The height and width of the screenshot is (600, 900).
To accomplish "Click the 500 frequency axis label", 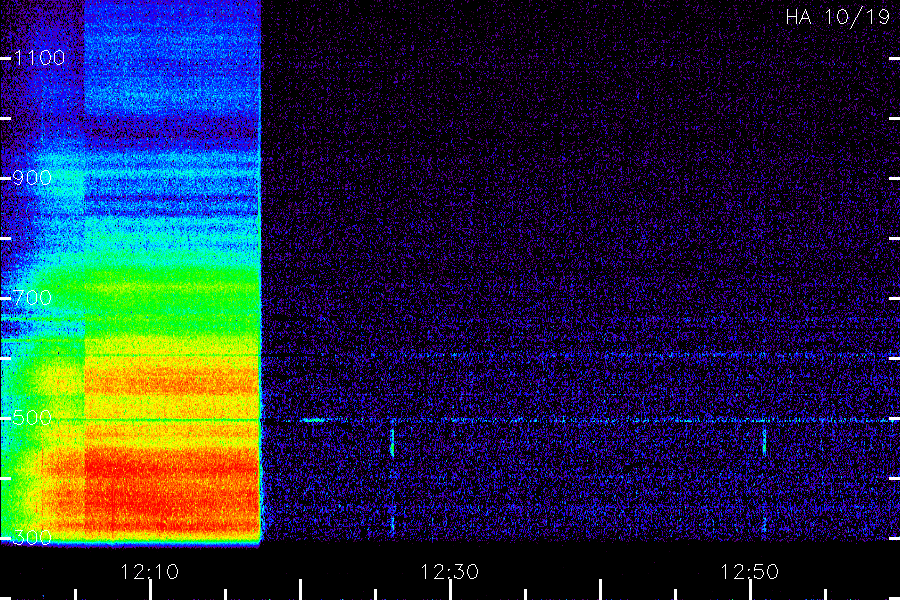I will 32,418.
